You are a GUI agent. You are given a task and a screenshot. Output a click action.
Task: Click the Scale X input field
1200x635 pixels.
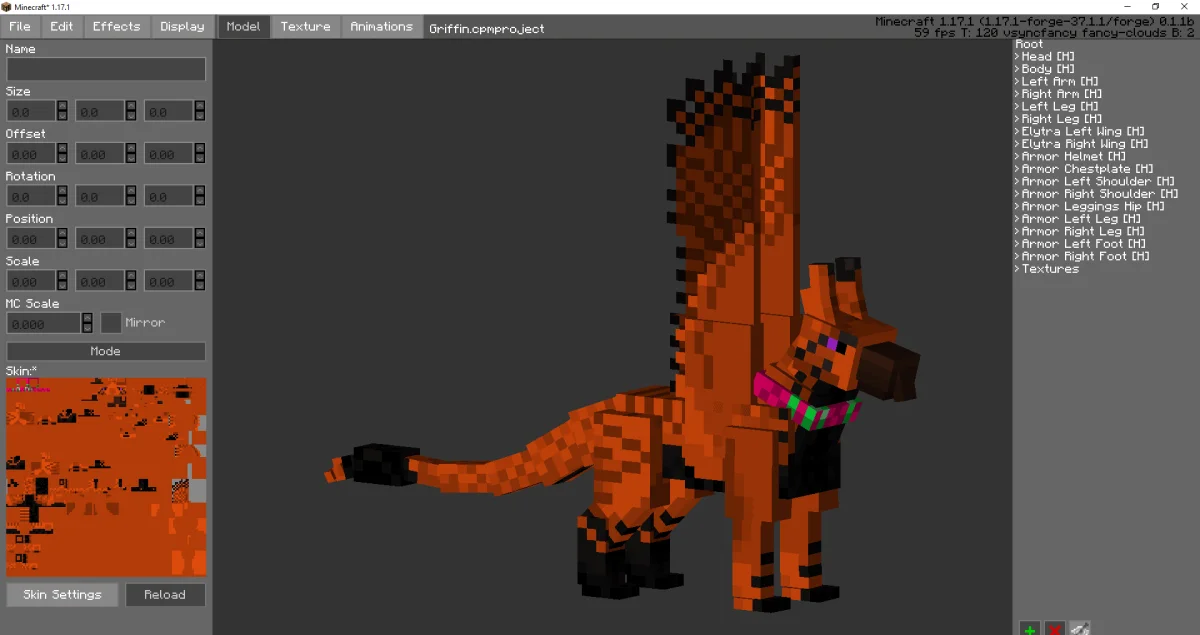[31, 281]
